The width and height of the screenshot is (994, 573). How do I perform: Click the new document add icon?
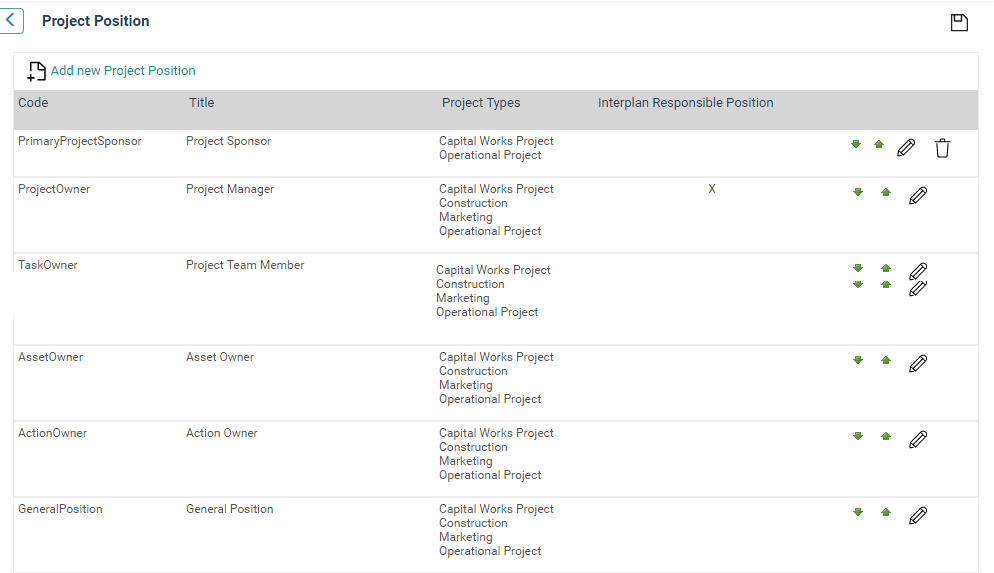[x=36, y=71]
